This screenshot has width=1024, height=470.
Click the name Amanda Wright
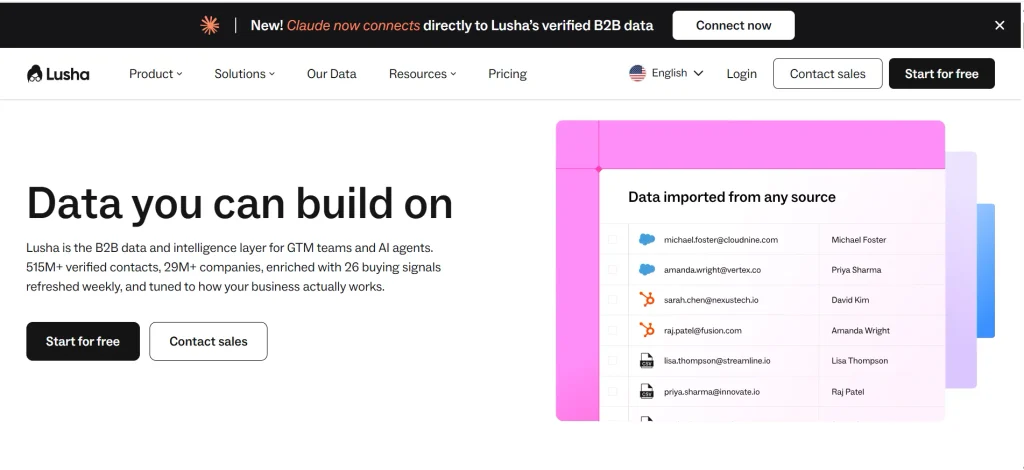(x=860, y=330)
